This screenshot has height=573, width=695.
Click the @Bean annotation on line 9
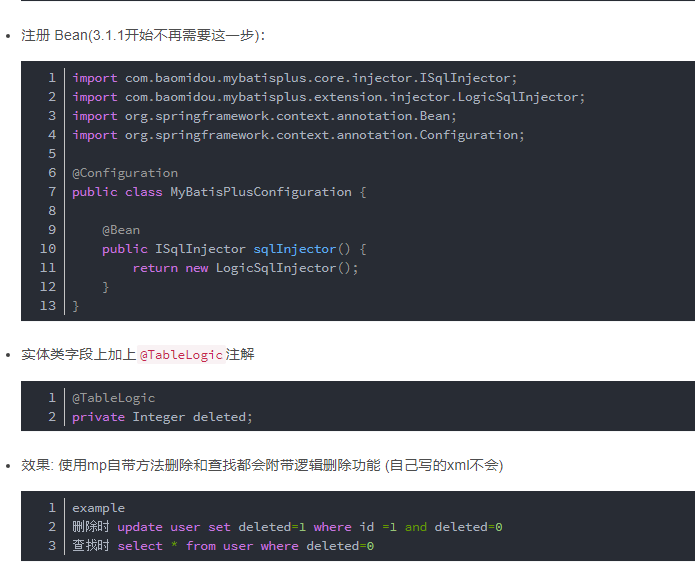pyautogui.click(x=121, y=230)
